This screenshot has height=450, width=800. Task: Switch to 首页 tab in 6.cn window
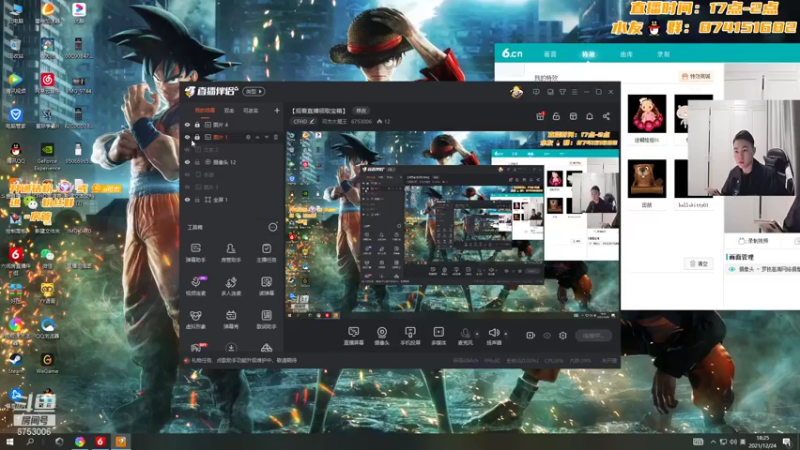[x=550, y=54]
